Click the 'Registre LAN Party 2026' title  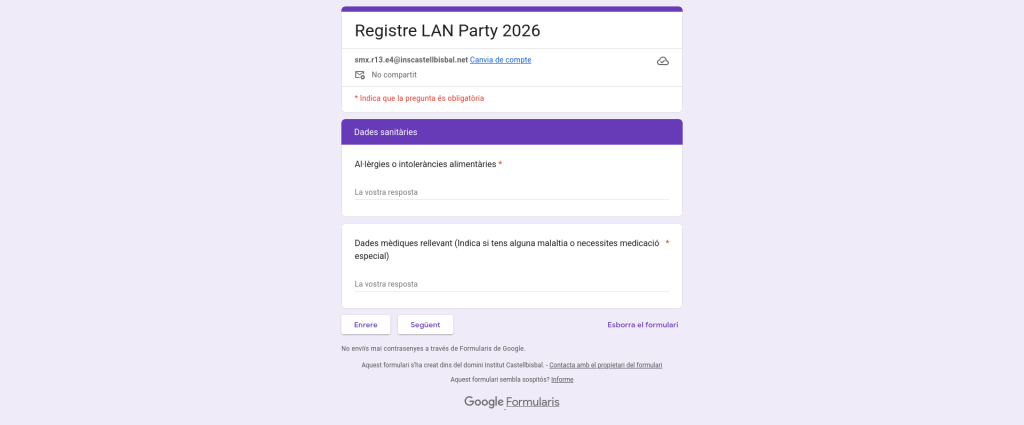[x=447, y=31]
